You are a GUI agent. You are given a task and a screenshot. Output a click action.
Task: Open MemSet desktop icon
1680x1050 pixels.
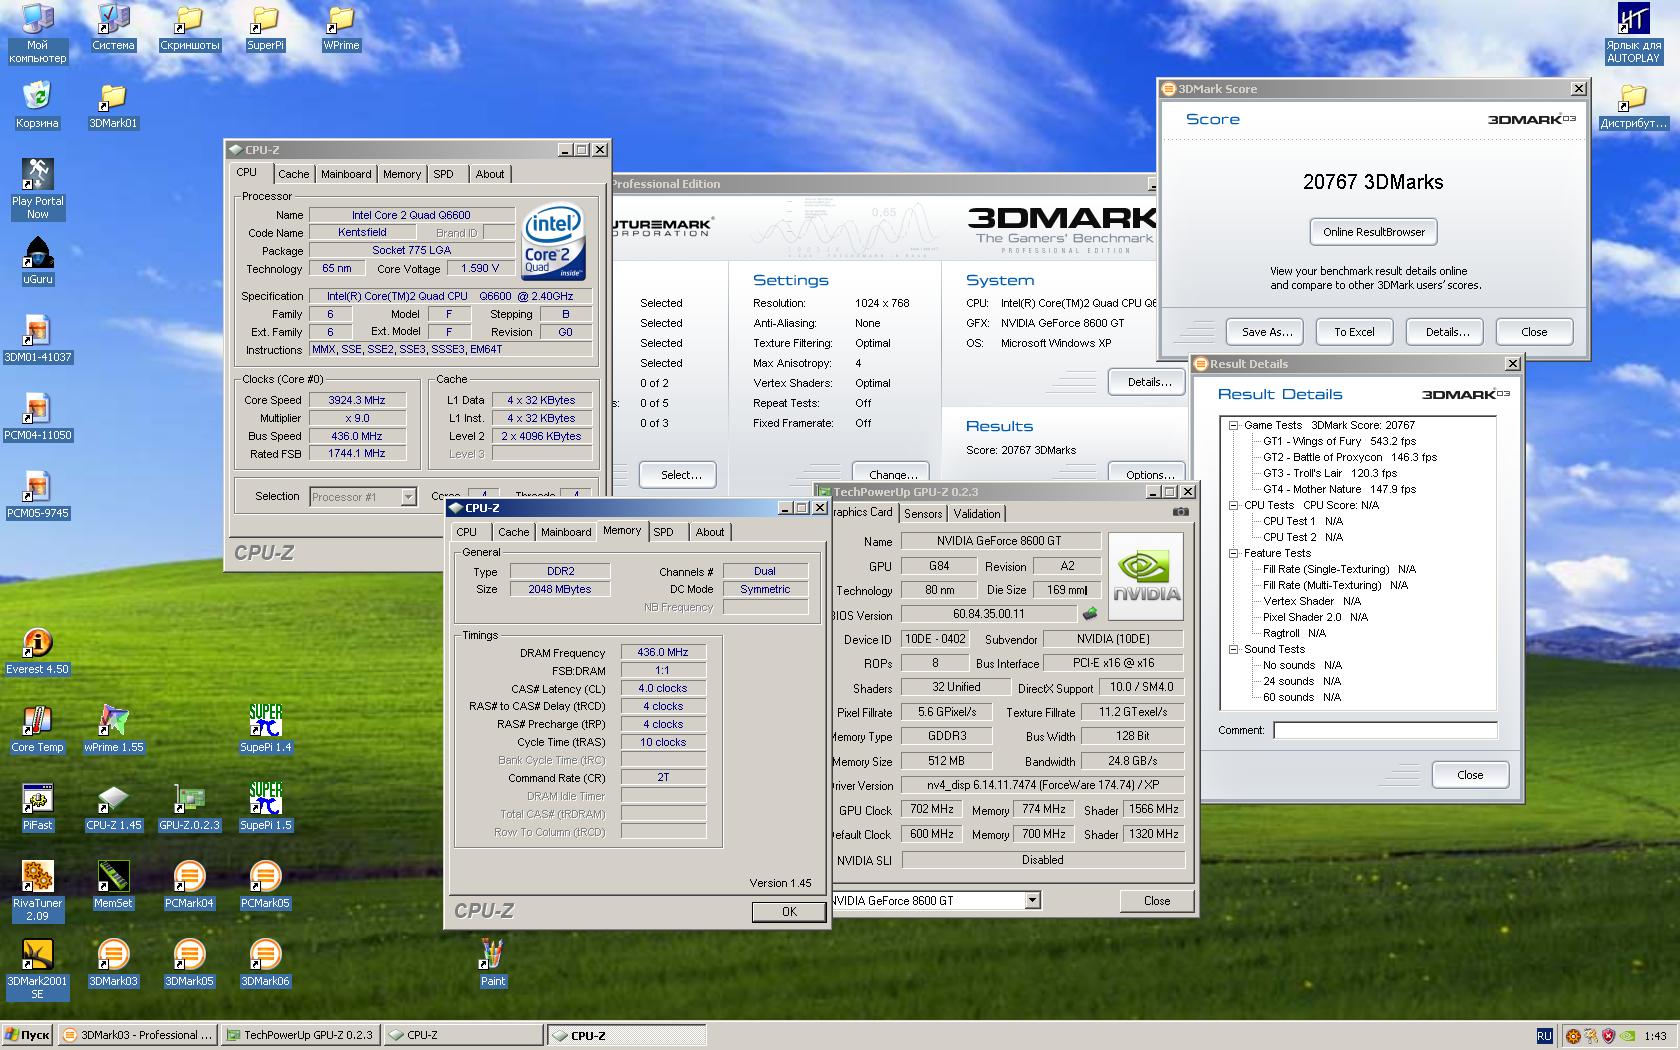pyautogui.click(x=113, y=885)
